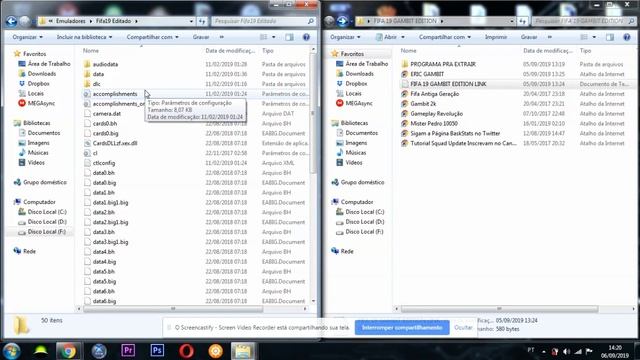The image size is (640, 360).
Task: Select Disco Local (C:) in left window sidebar
Action: tap(47, 212)
